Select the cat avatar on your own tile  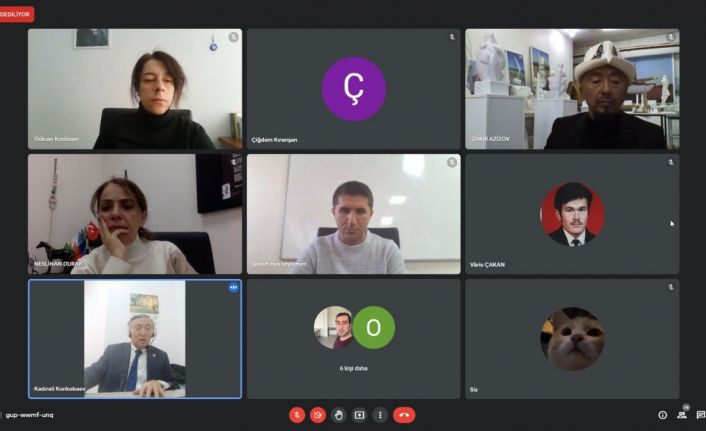click(x=572, y=339)
